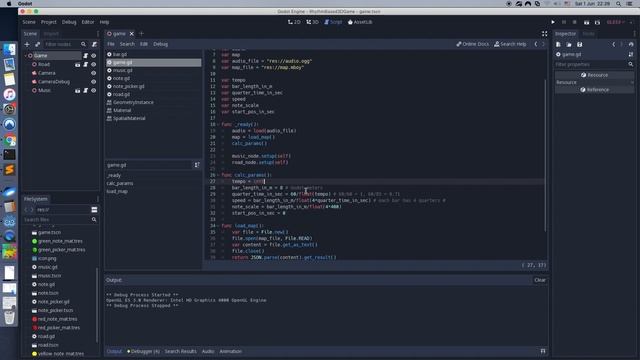Expand the Resource section in Inspector

click(594, 82)
